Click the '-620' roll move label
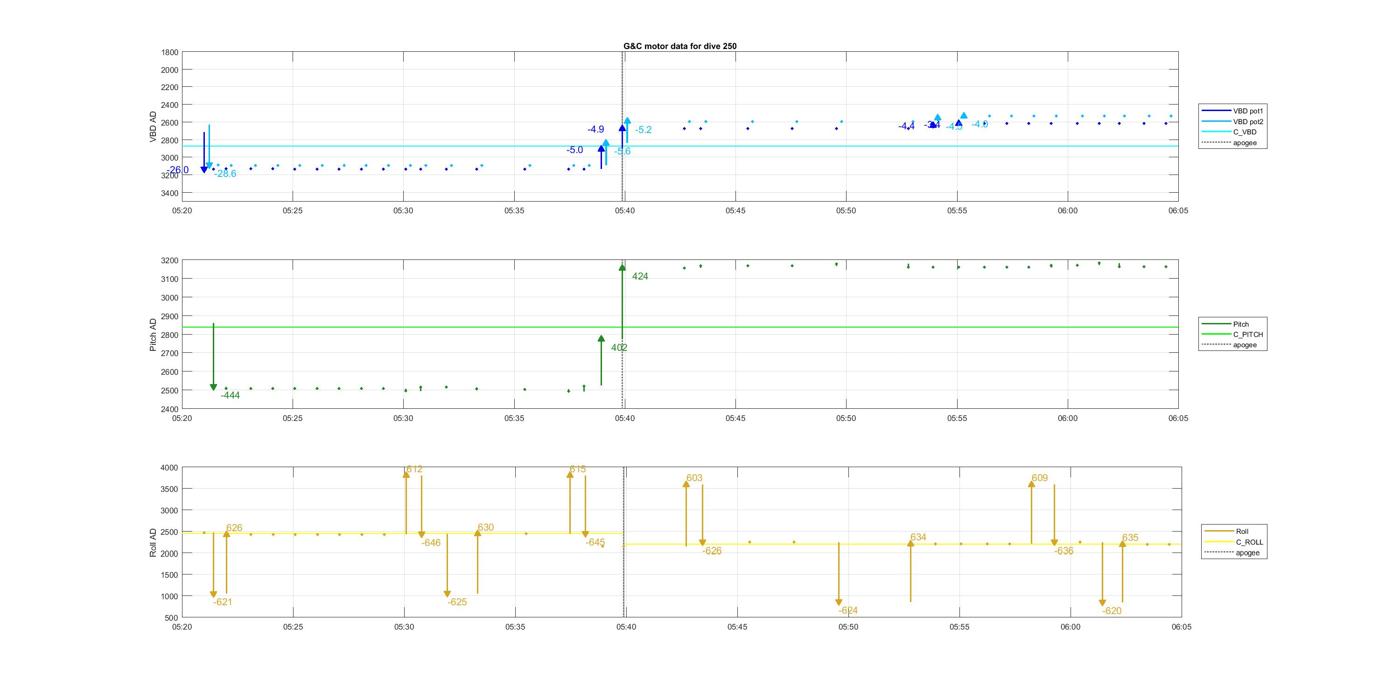The height and width of the screenshot is (693, 1400). (x=1112, y=611)
